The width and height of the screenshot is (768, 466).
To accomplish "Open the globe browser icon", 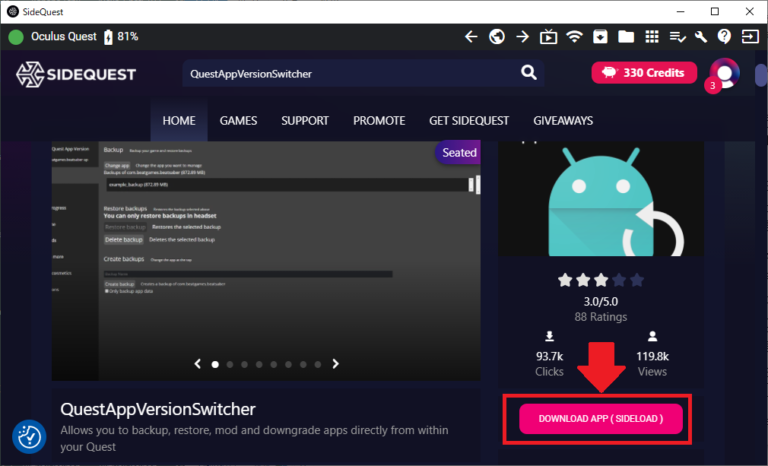I will [497, 37].
